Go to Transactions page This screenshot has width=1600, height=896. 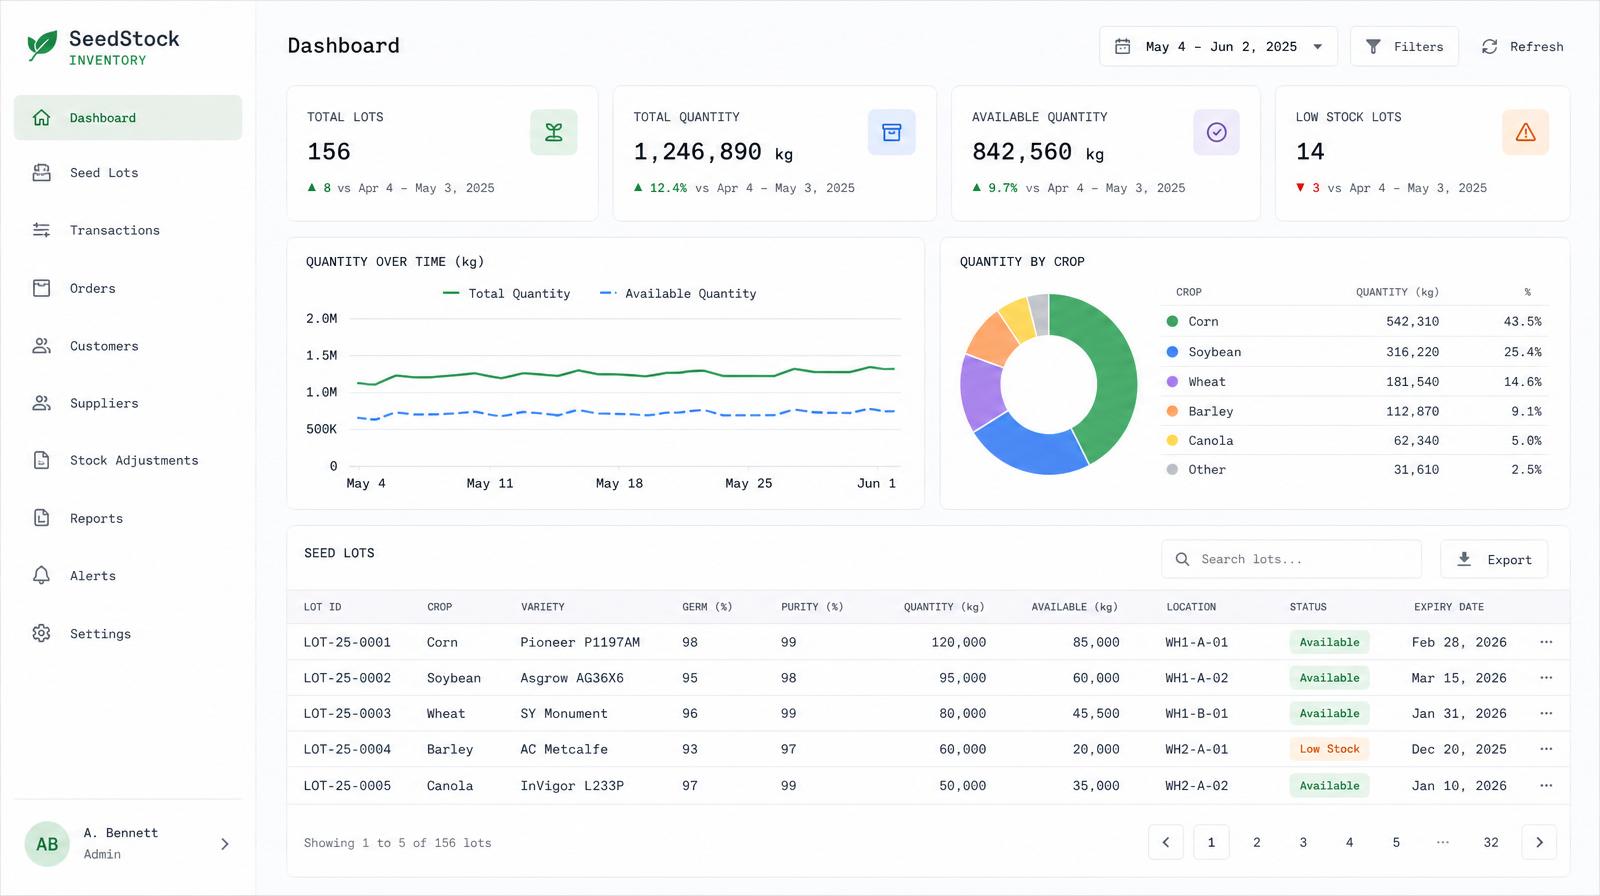(x=128, y=230)
